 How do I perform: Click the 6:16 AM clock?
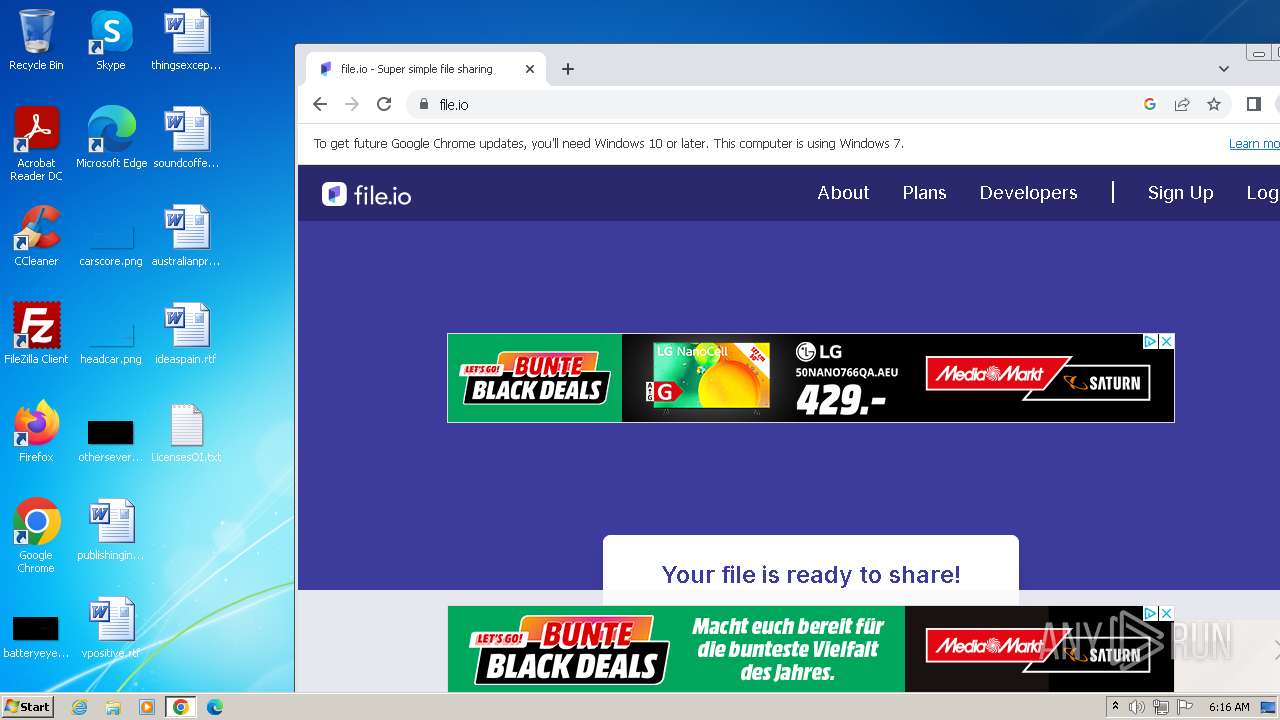tap(1229, 707)
